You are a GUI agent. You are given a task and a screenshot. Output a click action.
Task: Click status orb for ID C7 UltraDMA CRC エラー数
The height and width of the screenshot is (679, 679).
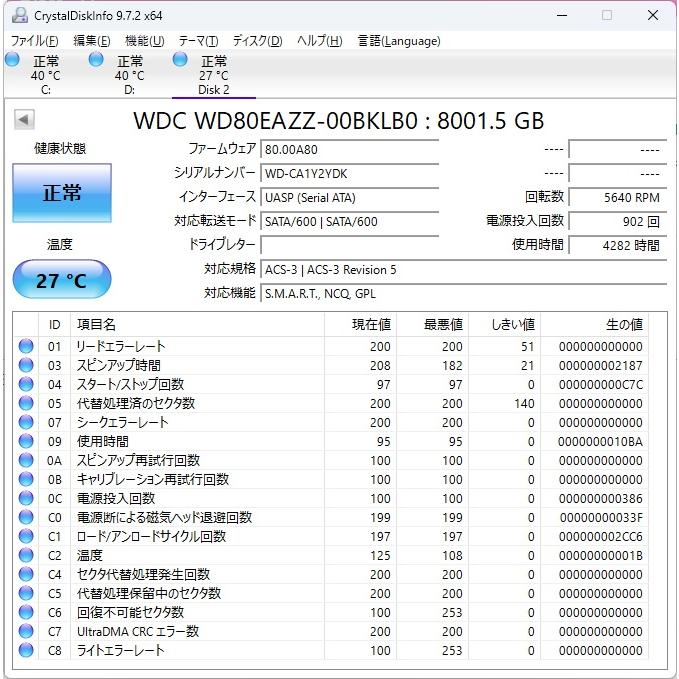pos(26,631)
